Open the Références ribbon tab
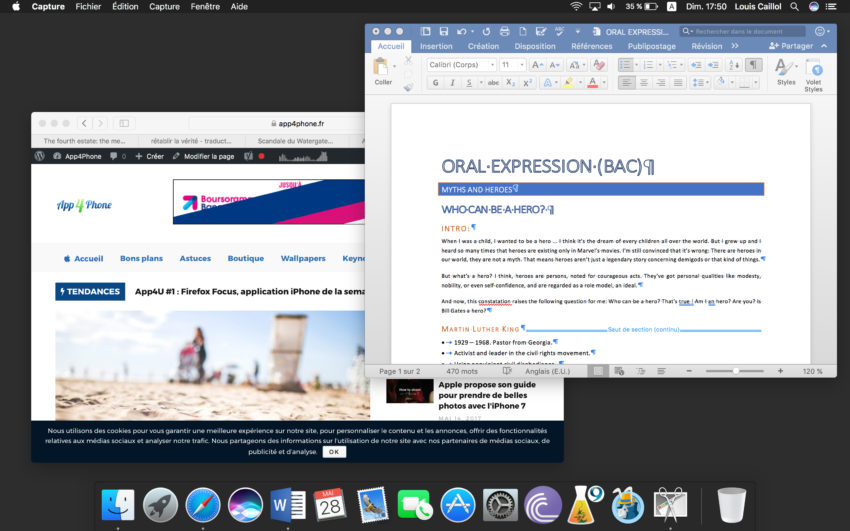Image resolution: width=850 pixels, height=531 pixels. point(591,47)
